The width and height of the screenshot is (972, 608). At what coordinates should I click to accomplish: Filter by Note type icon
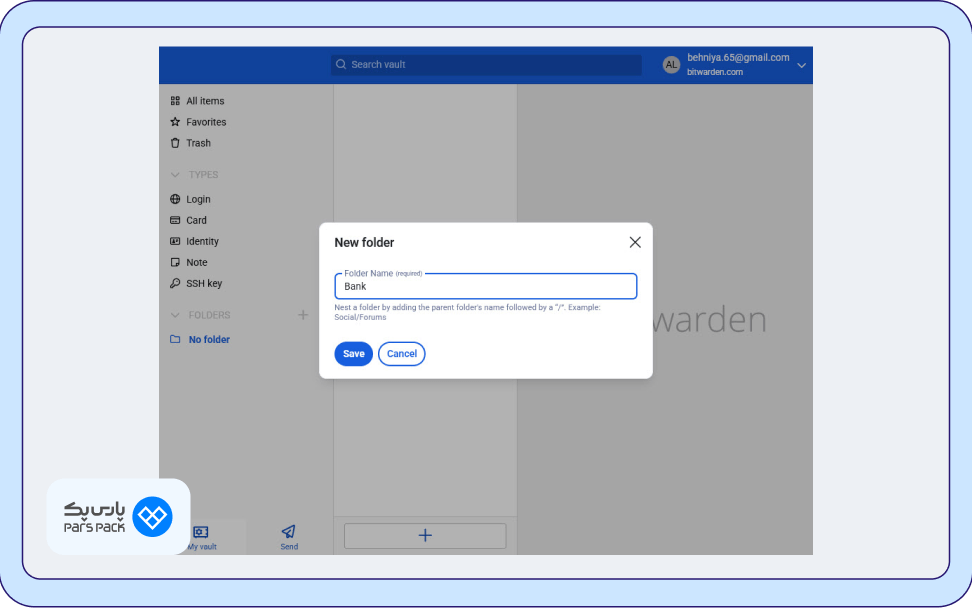pos(176,263)
